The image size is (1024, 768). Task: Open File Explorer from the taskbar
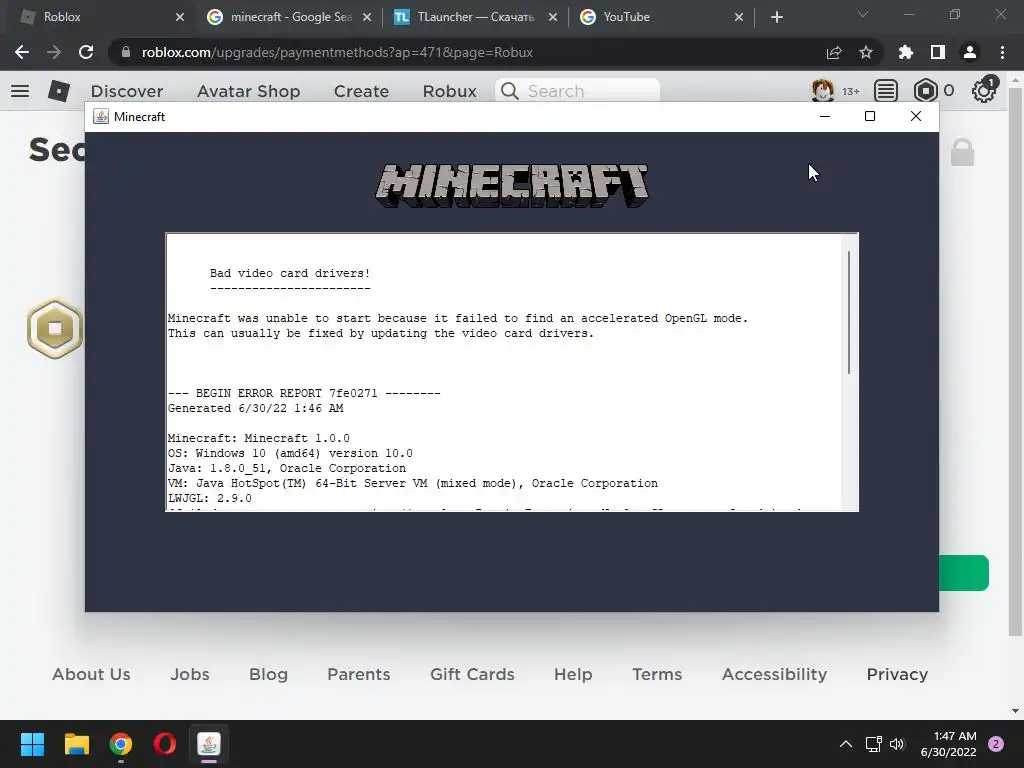76,744
